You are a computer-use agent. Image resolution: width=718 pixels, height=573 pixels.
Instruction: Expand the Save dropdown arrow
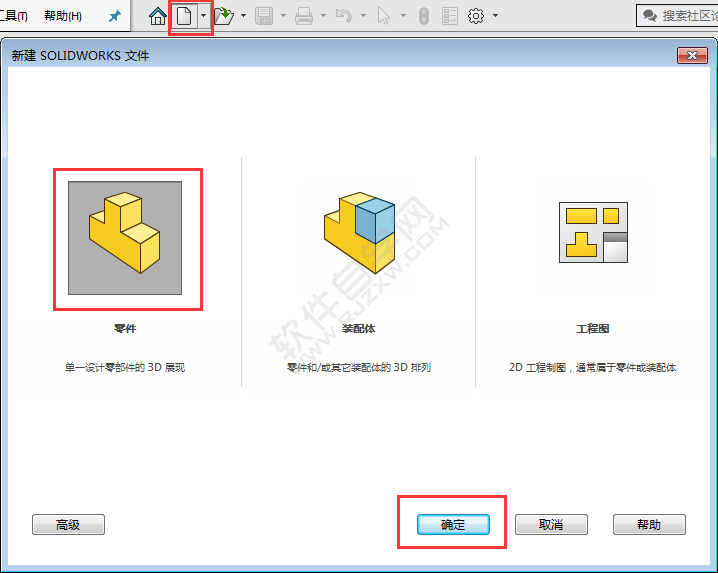[283, 16]
